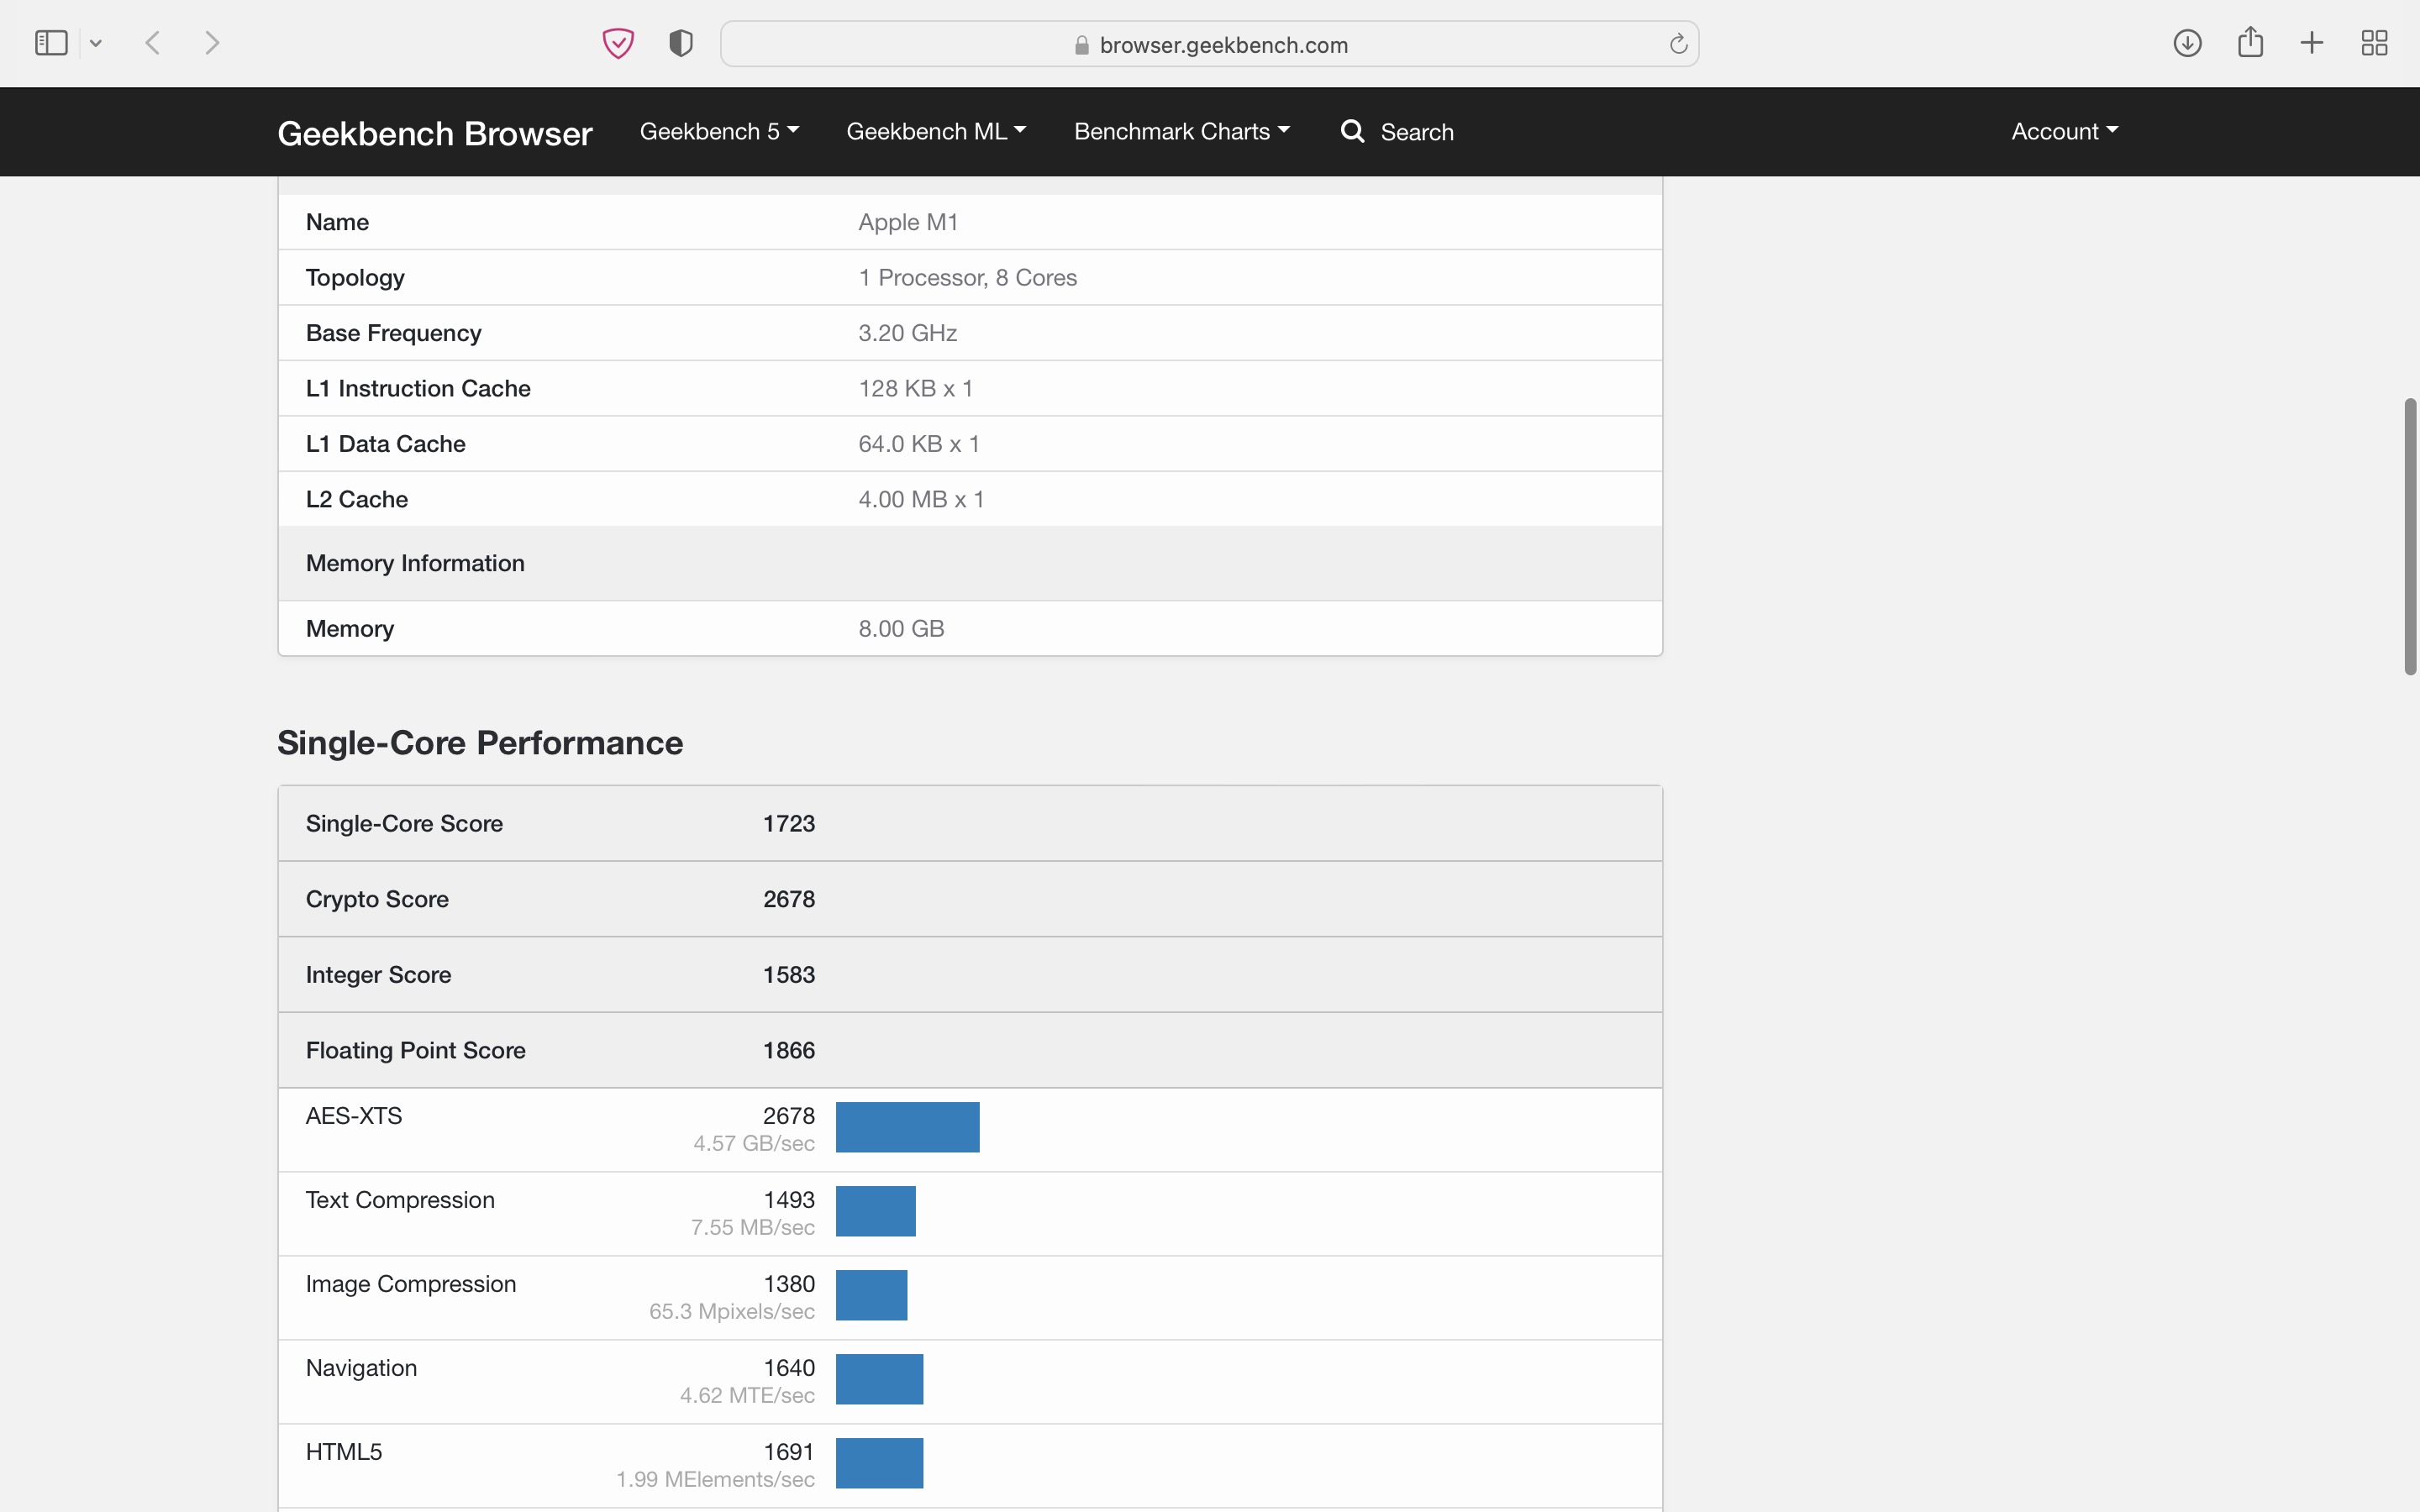The height and width of the screenshot is (1512, 2420).
Task: Open the Account dropdown menu
Action: [x=2064, y=132]
